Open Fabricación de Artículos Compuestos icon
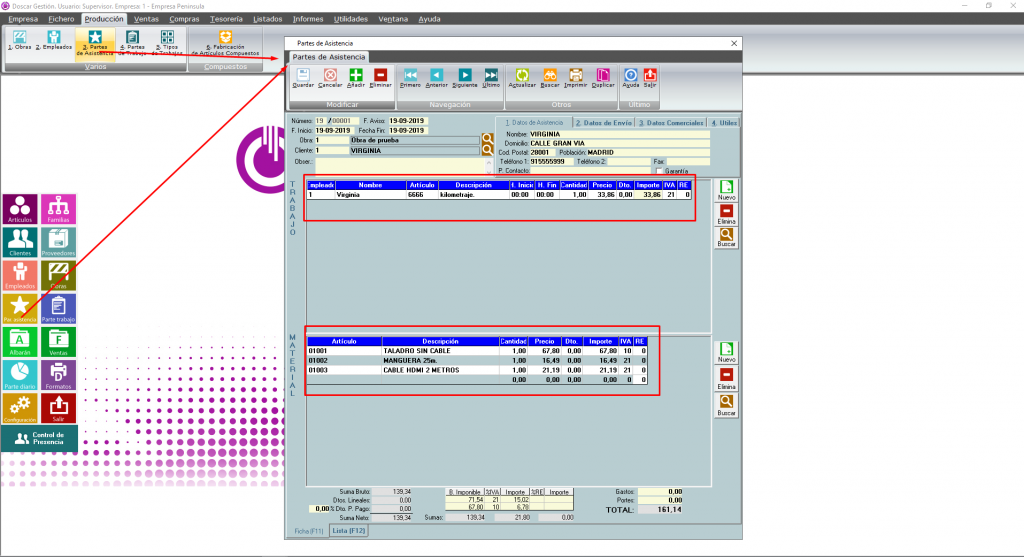The height and width of the screenshot is (557, 1024). [x=225, y=43]
